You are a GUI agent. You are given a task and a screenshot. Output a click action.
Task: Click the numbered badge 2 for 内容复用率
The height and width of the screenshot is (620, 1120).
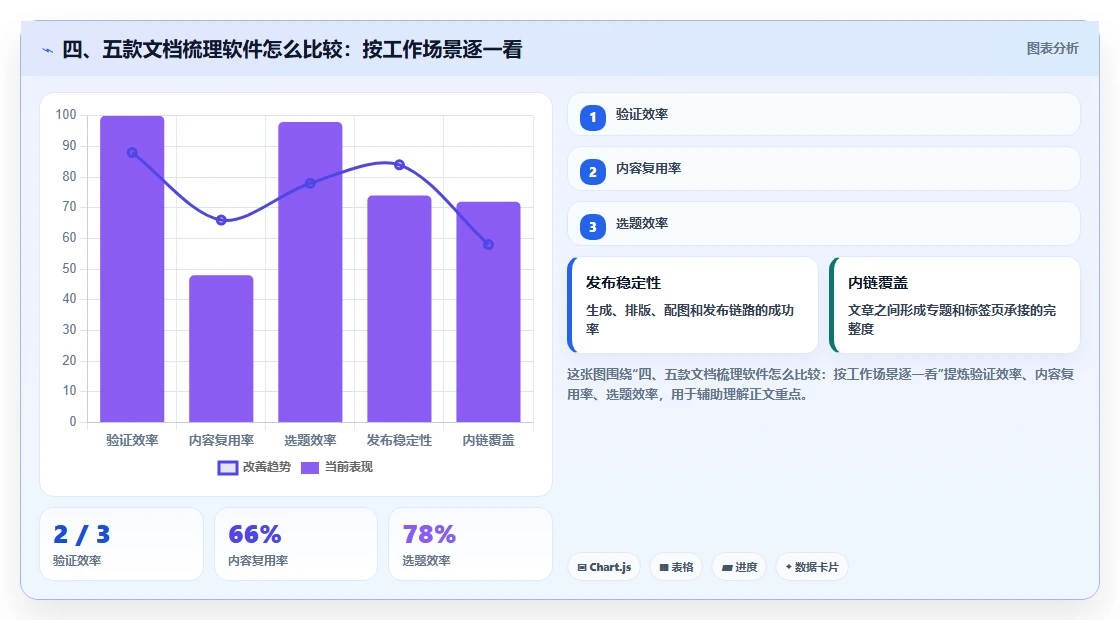592,172
